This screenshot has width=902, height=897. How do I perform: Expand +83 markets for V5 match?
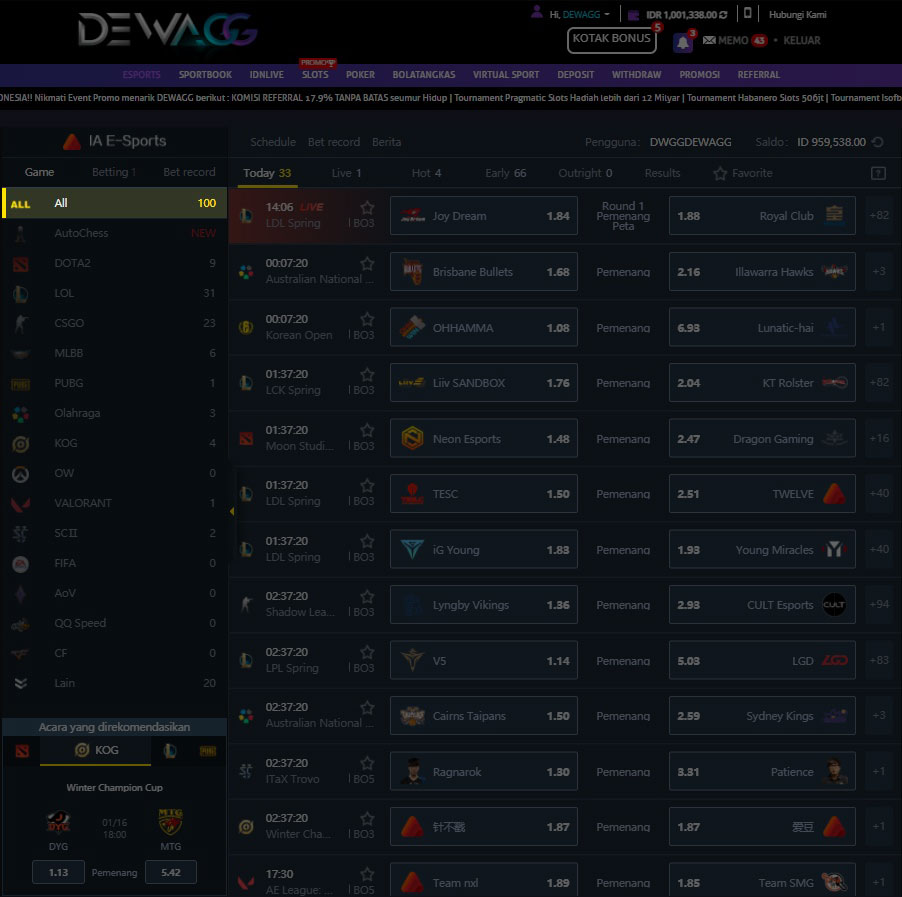878,660
